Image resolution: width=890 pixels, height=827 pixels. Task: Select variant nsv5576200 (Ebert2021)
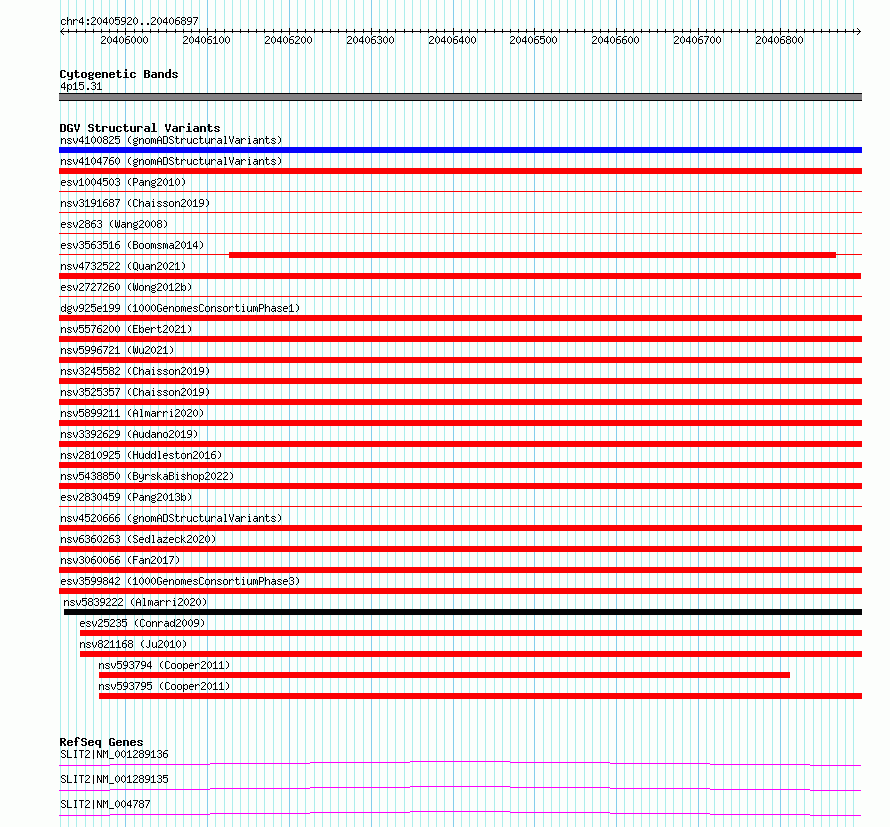(x=126, y=329)
